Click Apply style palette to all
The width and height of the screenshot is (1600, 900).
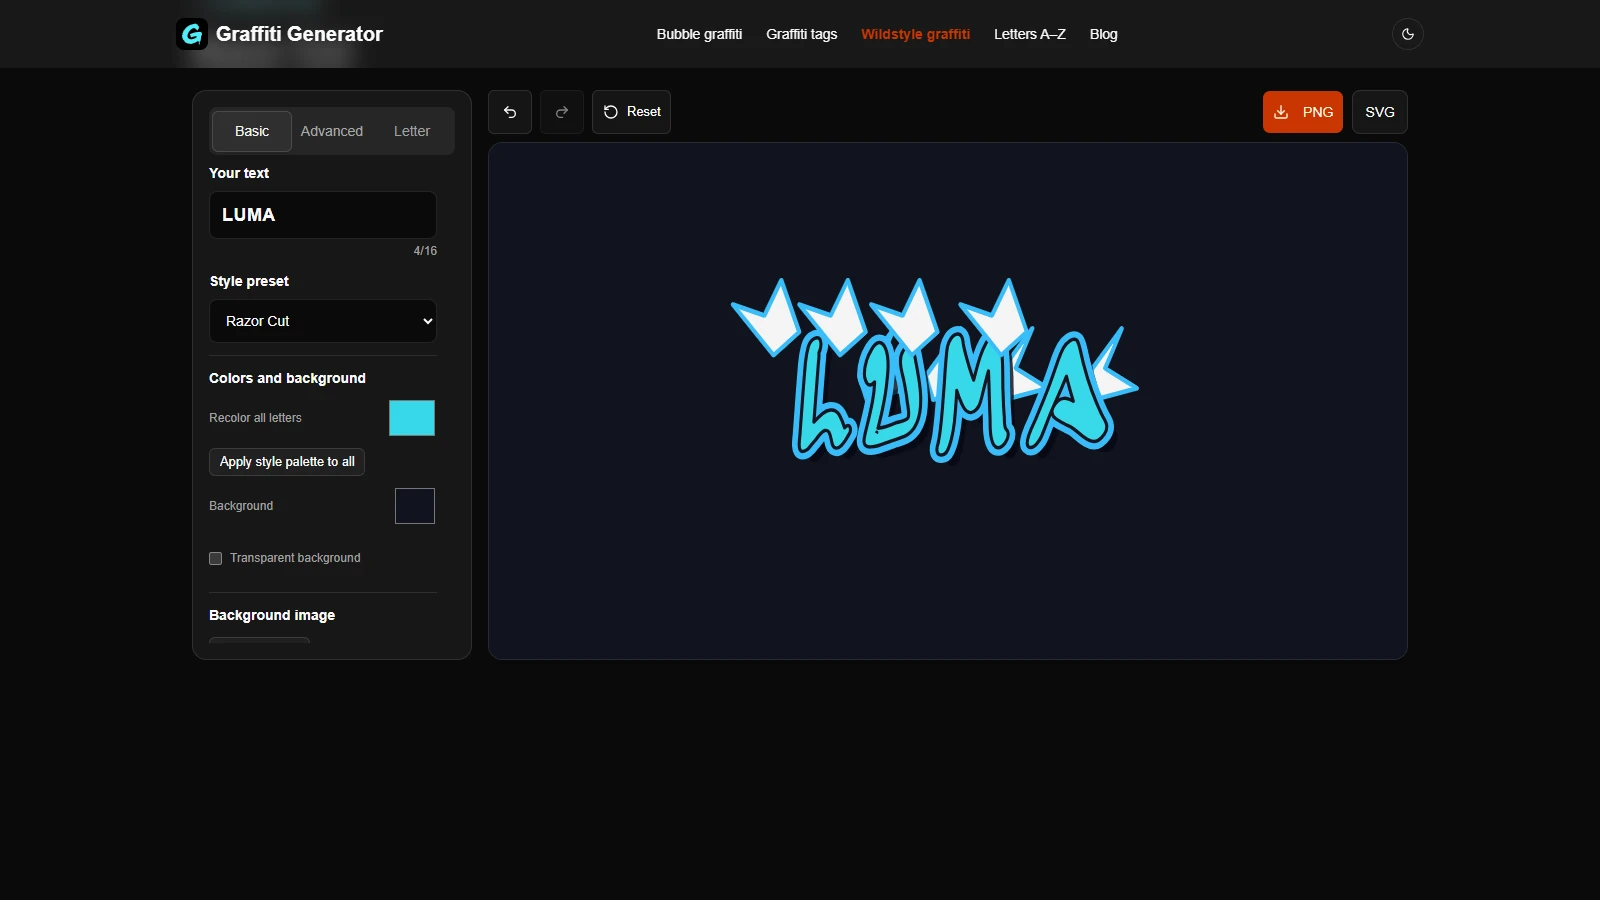[x=287, y=462]
